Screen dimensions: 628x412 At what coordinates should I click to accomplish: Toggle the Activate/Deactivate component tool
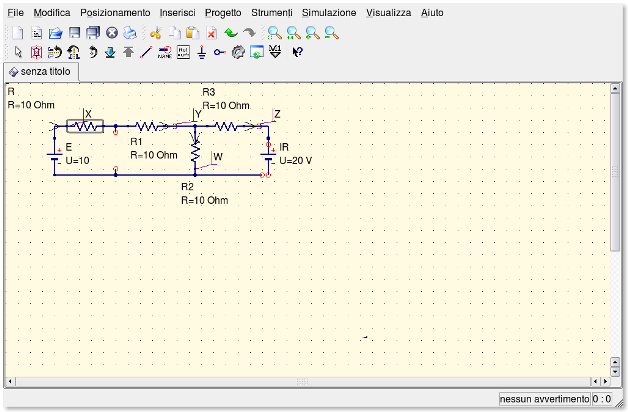37,52
